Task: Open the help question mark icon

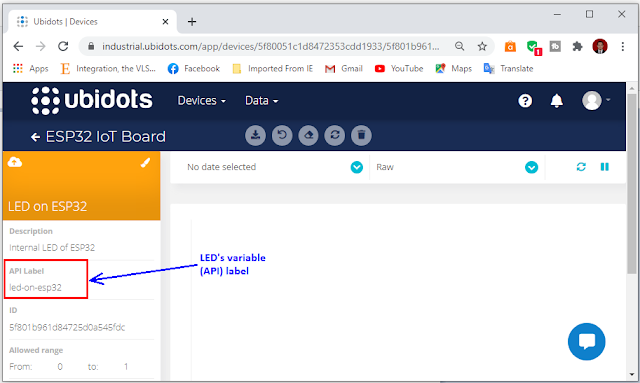Action: point(525,100)
